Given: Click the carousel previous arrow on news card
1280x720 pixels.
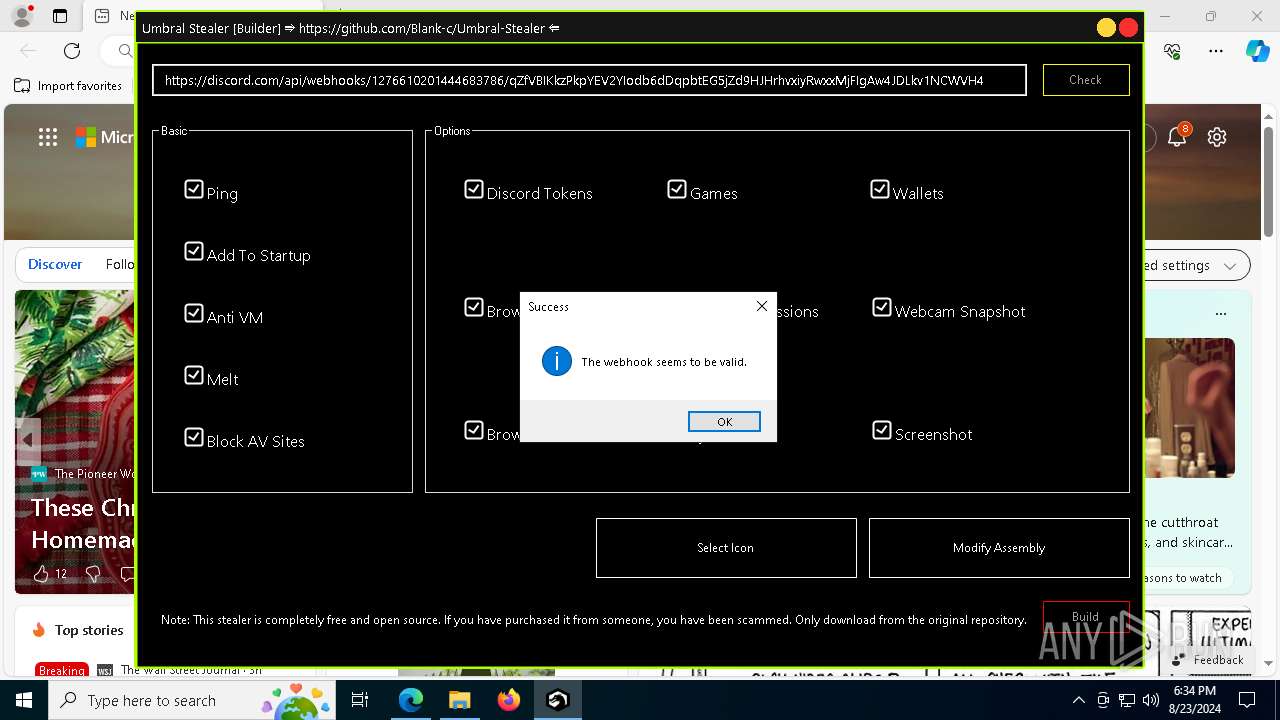Looking at the screenshot, I should [26, 439].
